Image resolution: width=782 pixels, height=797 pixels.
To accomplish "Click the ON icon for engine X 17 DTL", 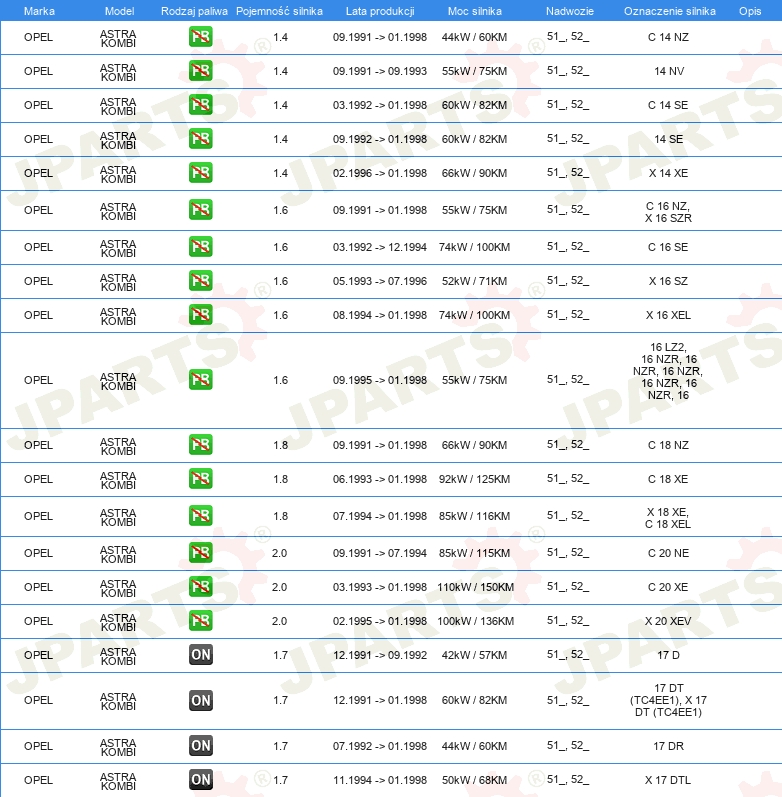I will coord(200,780).
